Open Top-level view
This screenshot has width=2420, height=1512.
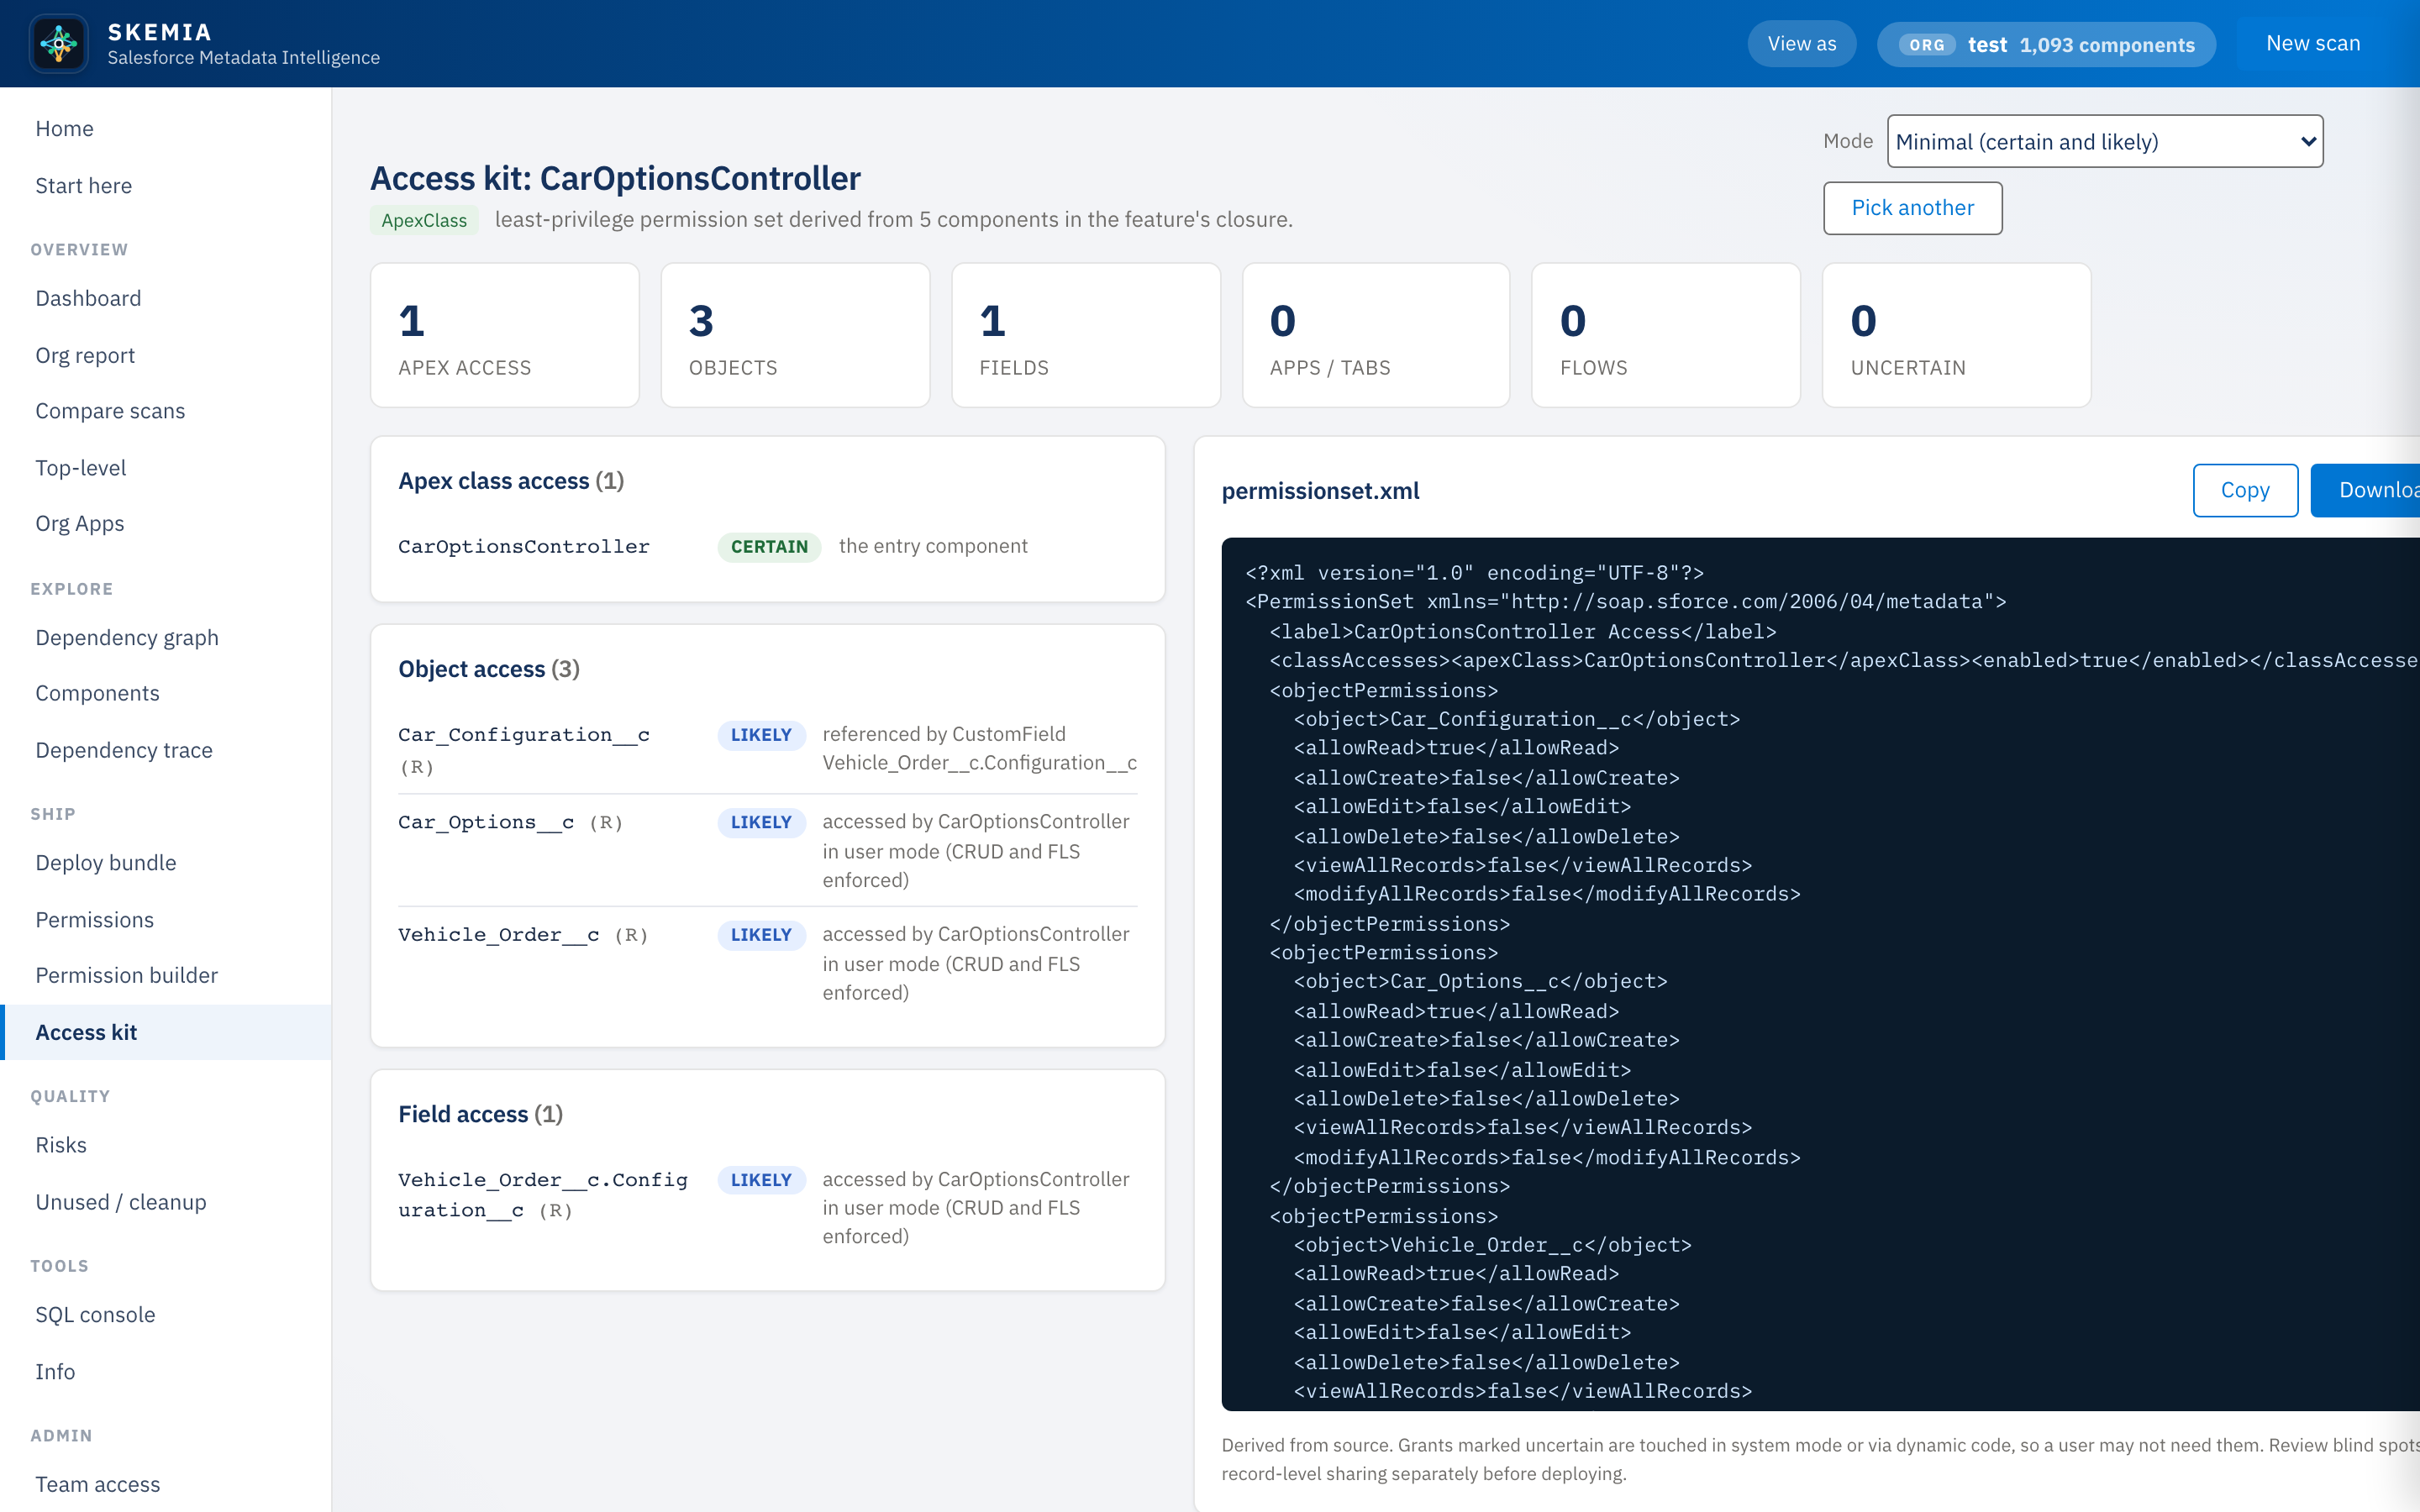coord(166,468)
